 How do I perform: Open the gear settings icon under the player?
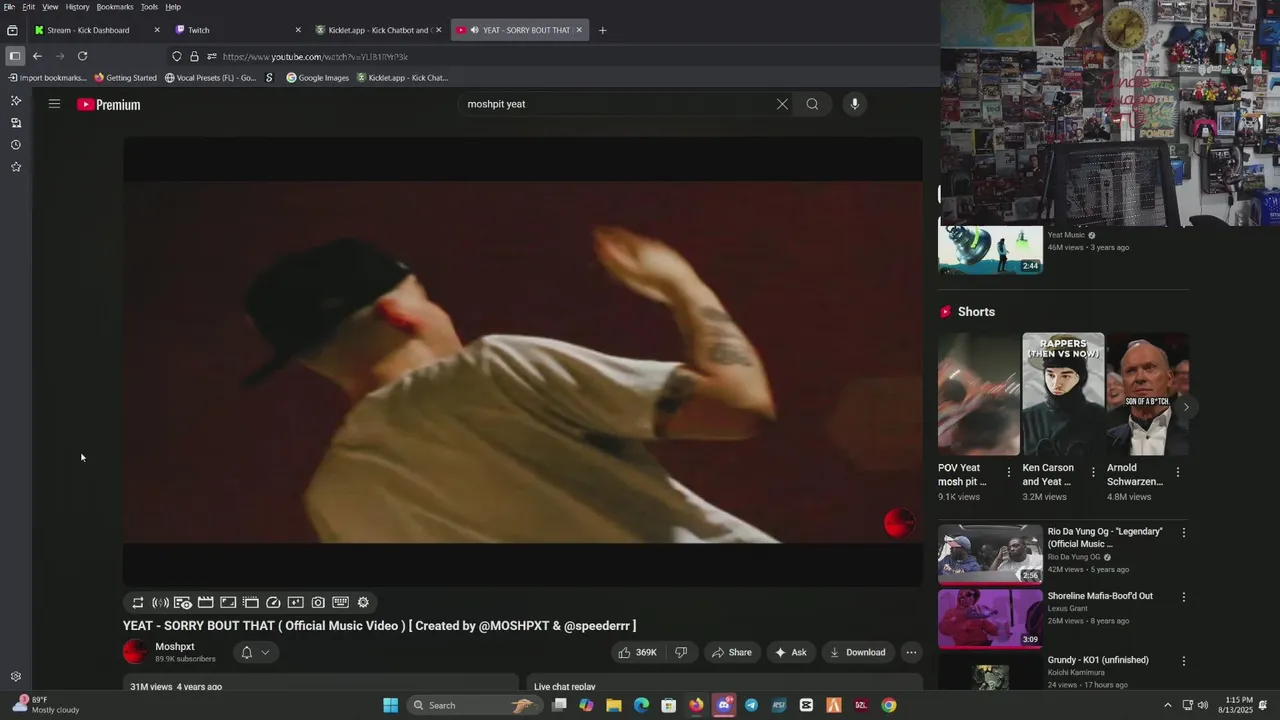363,602
